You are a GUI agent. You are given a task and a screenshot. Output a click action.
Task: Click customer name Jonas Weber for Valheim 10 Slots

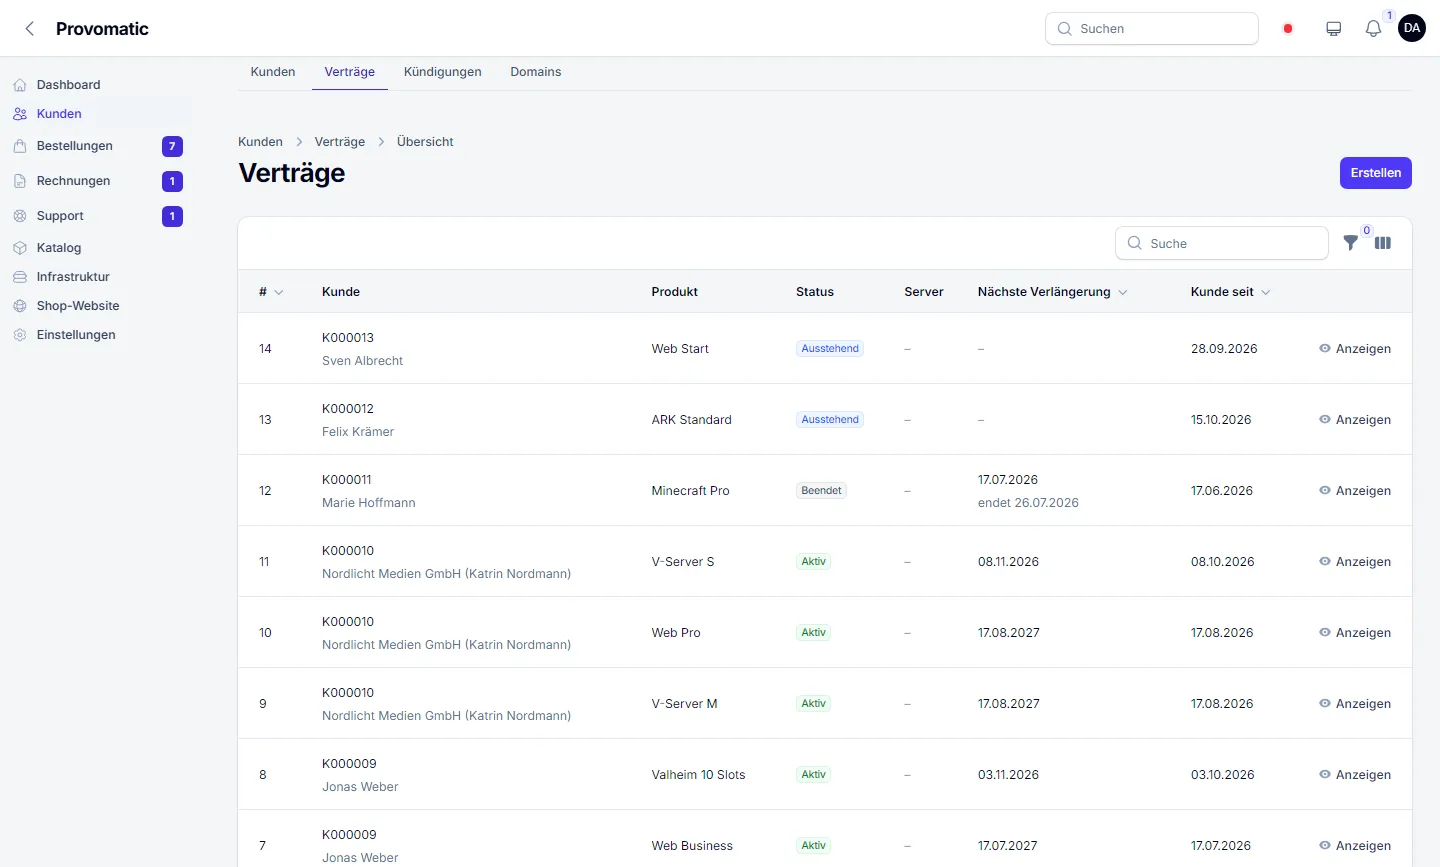[360, 787]
